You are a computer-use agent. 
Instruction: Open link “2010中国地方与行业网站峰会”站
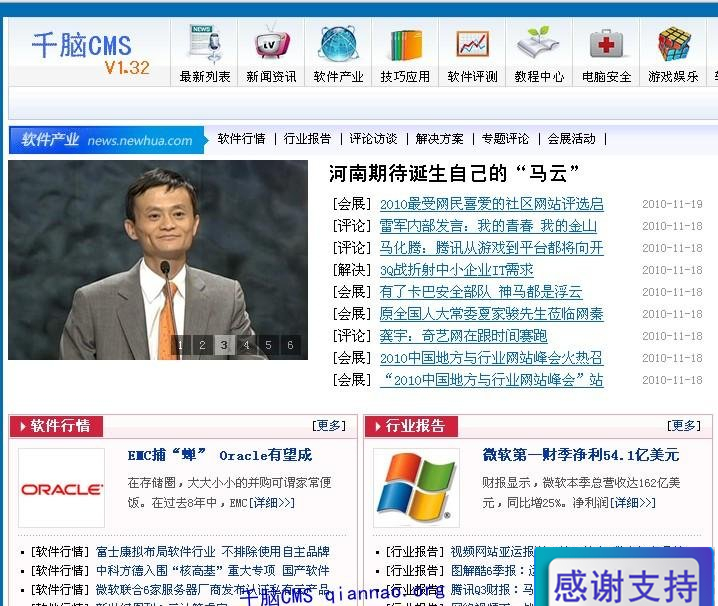(x=492, y=380)
